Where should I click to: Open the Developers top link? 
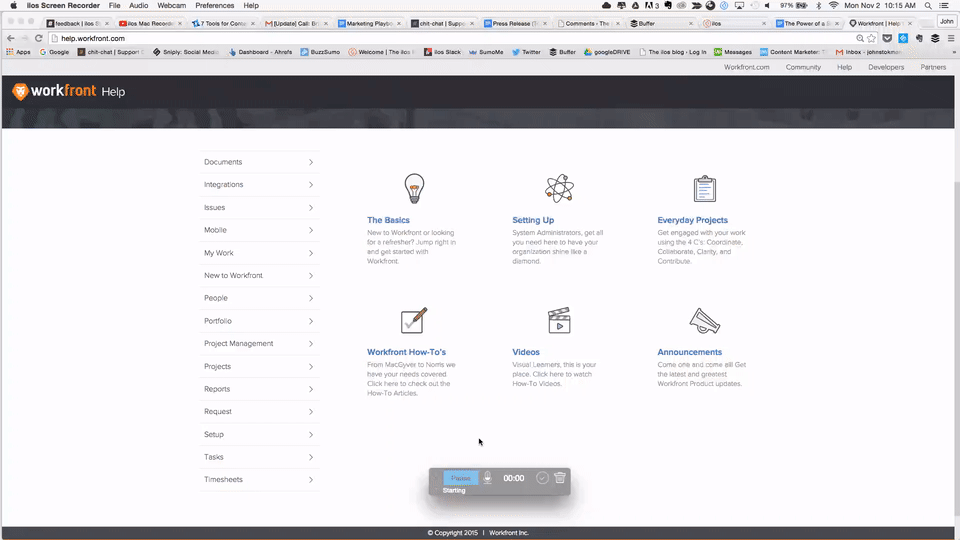tap(886, 67)
